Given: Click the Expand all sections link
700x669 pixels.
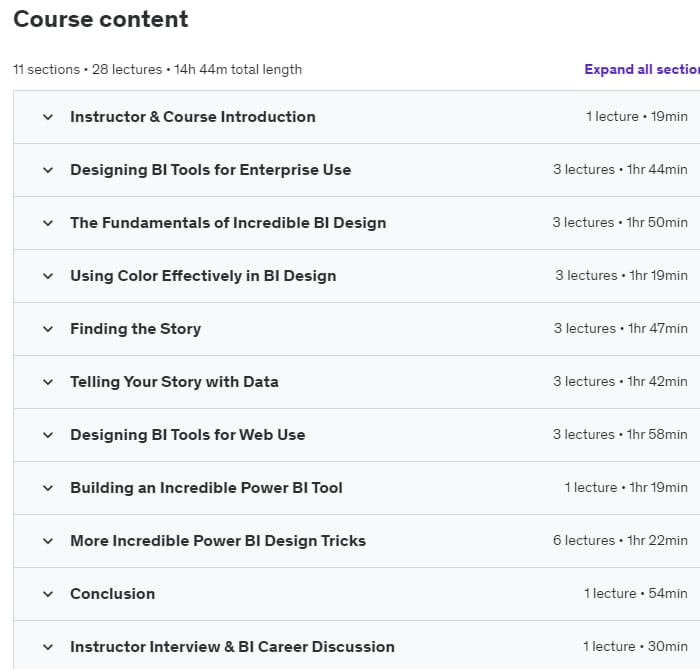Looking at the screenshot, I should 642,69.
